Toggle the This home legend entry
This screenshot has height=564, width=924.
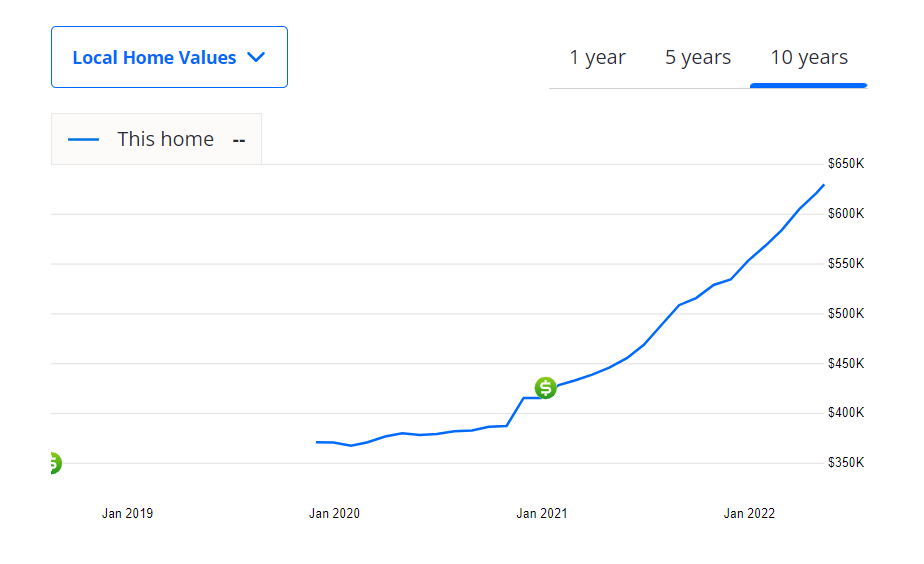(x=165, y=139)
